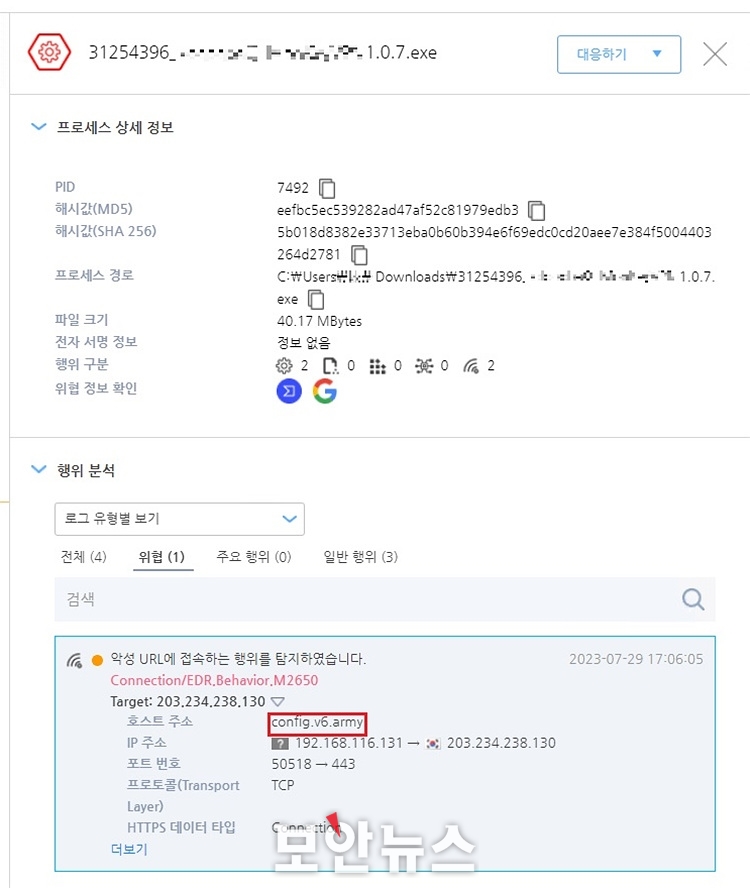Collapse the Target 203.234.238.130 details
The height and width of the screenshot is (888, 750).
(278, 702)
